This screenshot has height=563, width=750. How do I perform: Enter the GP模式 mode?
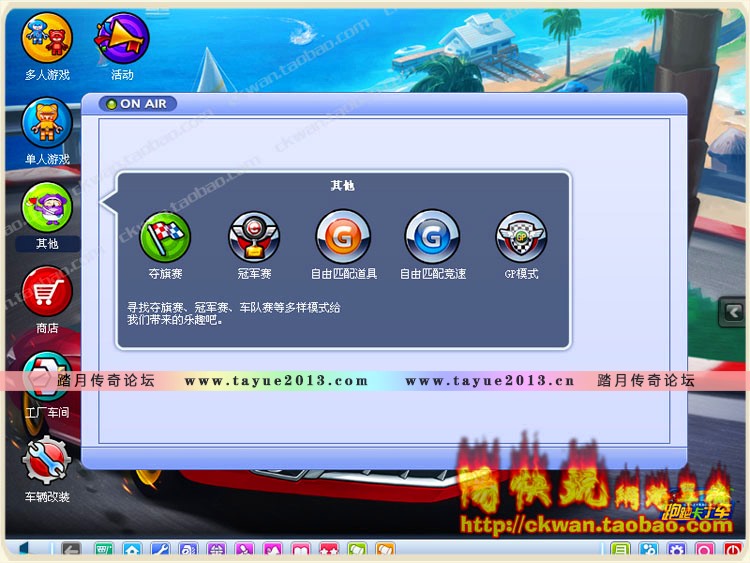click(521, 237)
